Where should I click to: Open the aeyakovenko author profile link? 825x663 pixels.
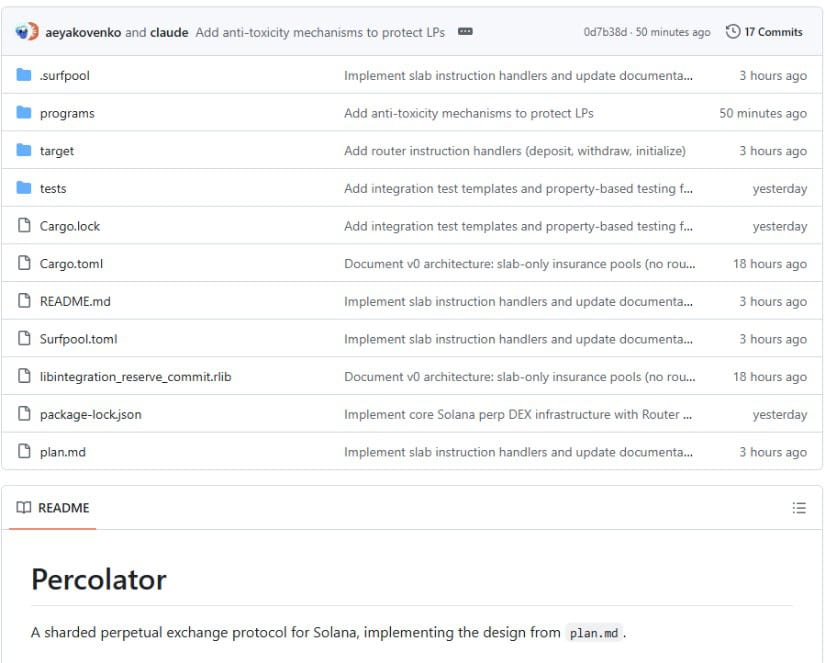tap(83, 32)
